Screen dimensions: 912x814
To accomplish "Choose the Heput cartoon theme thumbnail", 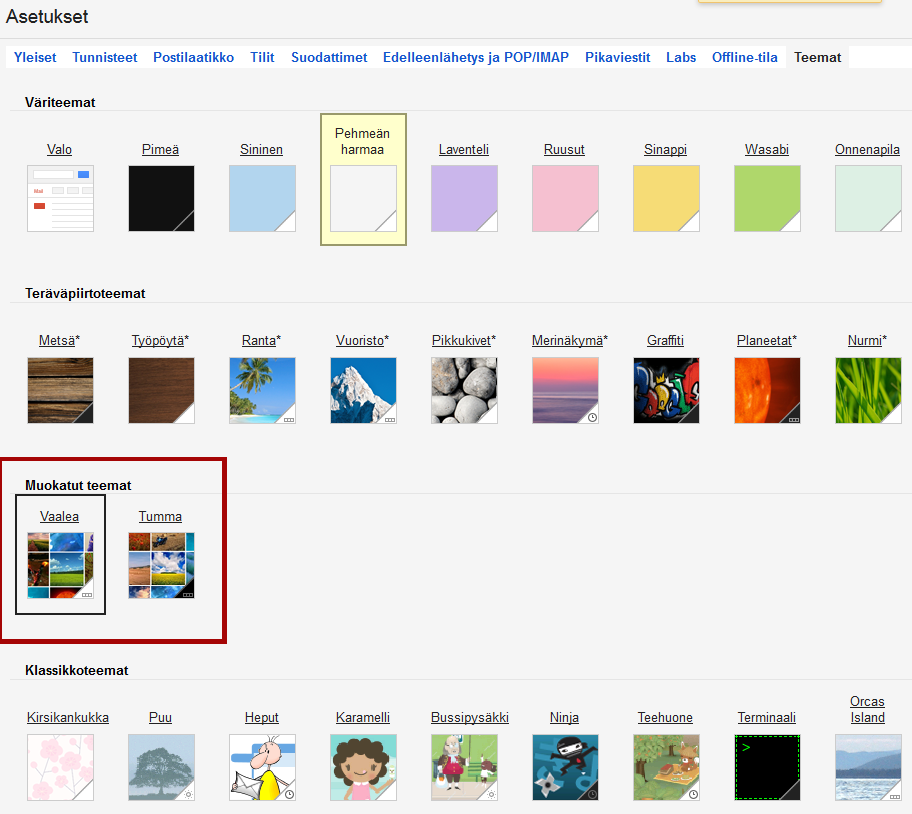I will [x=262, y=767].
